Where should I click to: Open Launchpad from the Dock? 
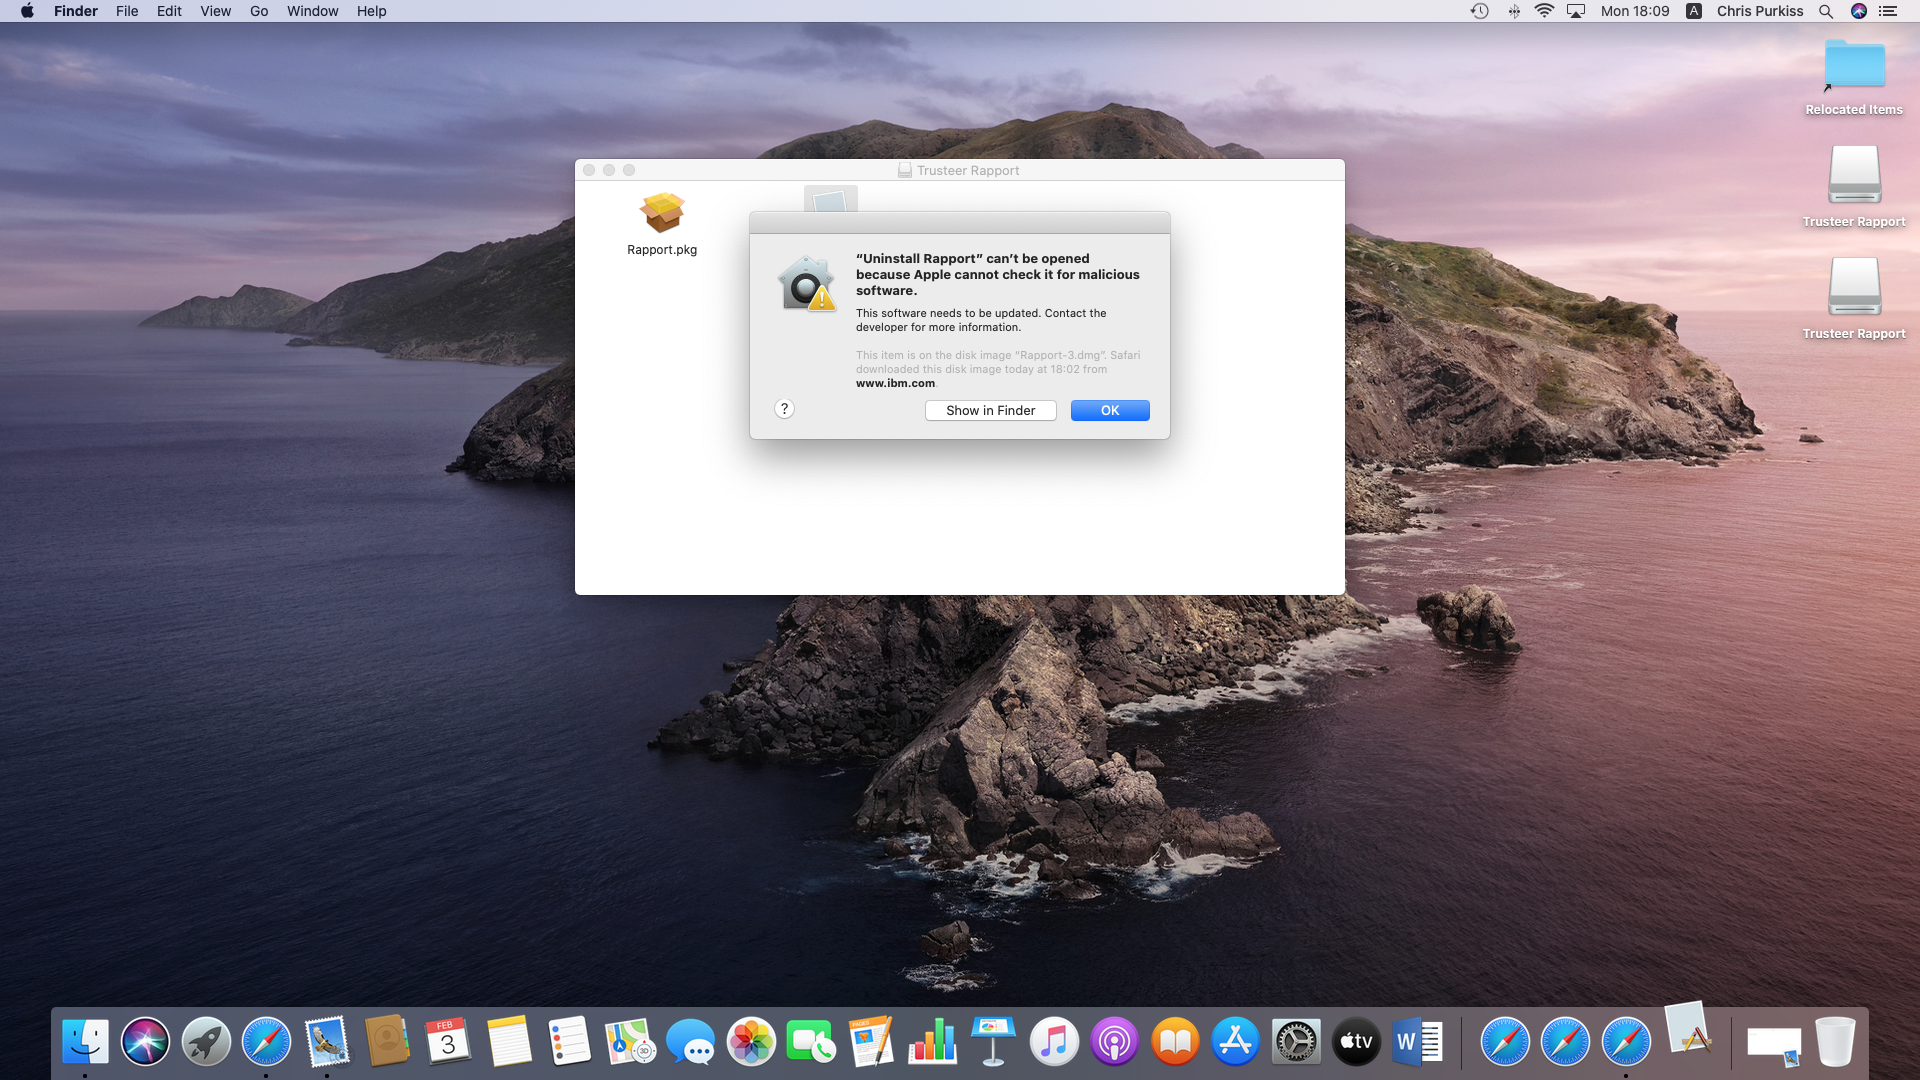pyautogui.click(x=206, y=1042)
